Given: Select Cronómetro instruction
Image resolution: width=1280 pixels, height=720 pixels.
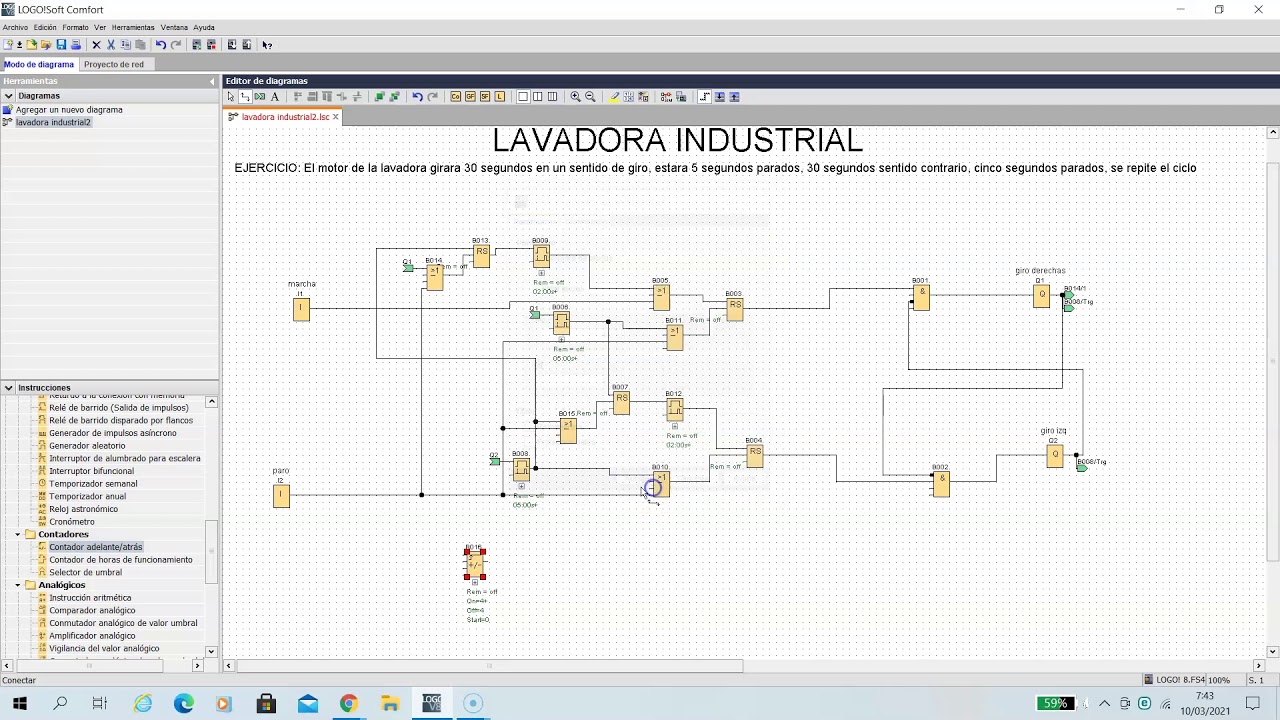Looking at the screenshot, I should [x=72, y=522].
